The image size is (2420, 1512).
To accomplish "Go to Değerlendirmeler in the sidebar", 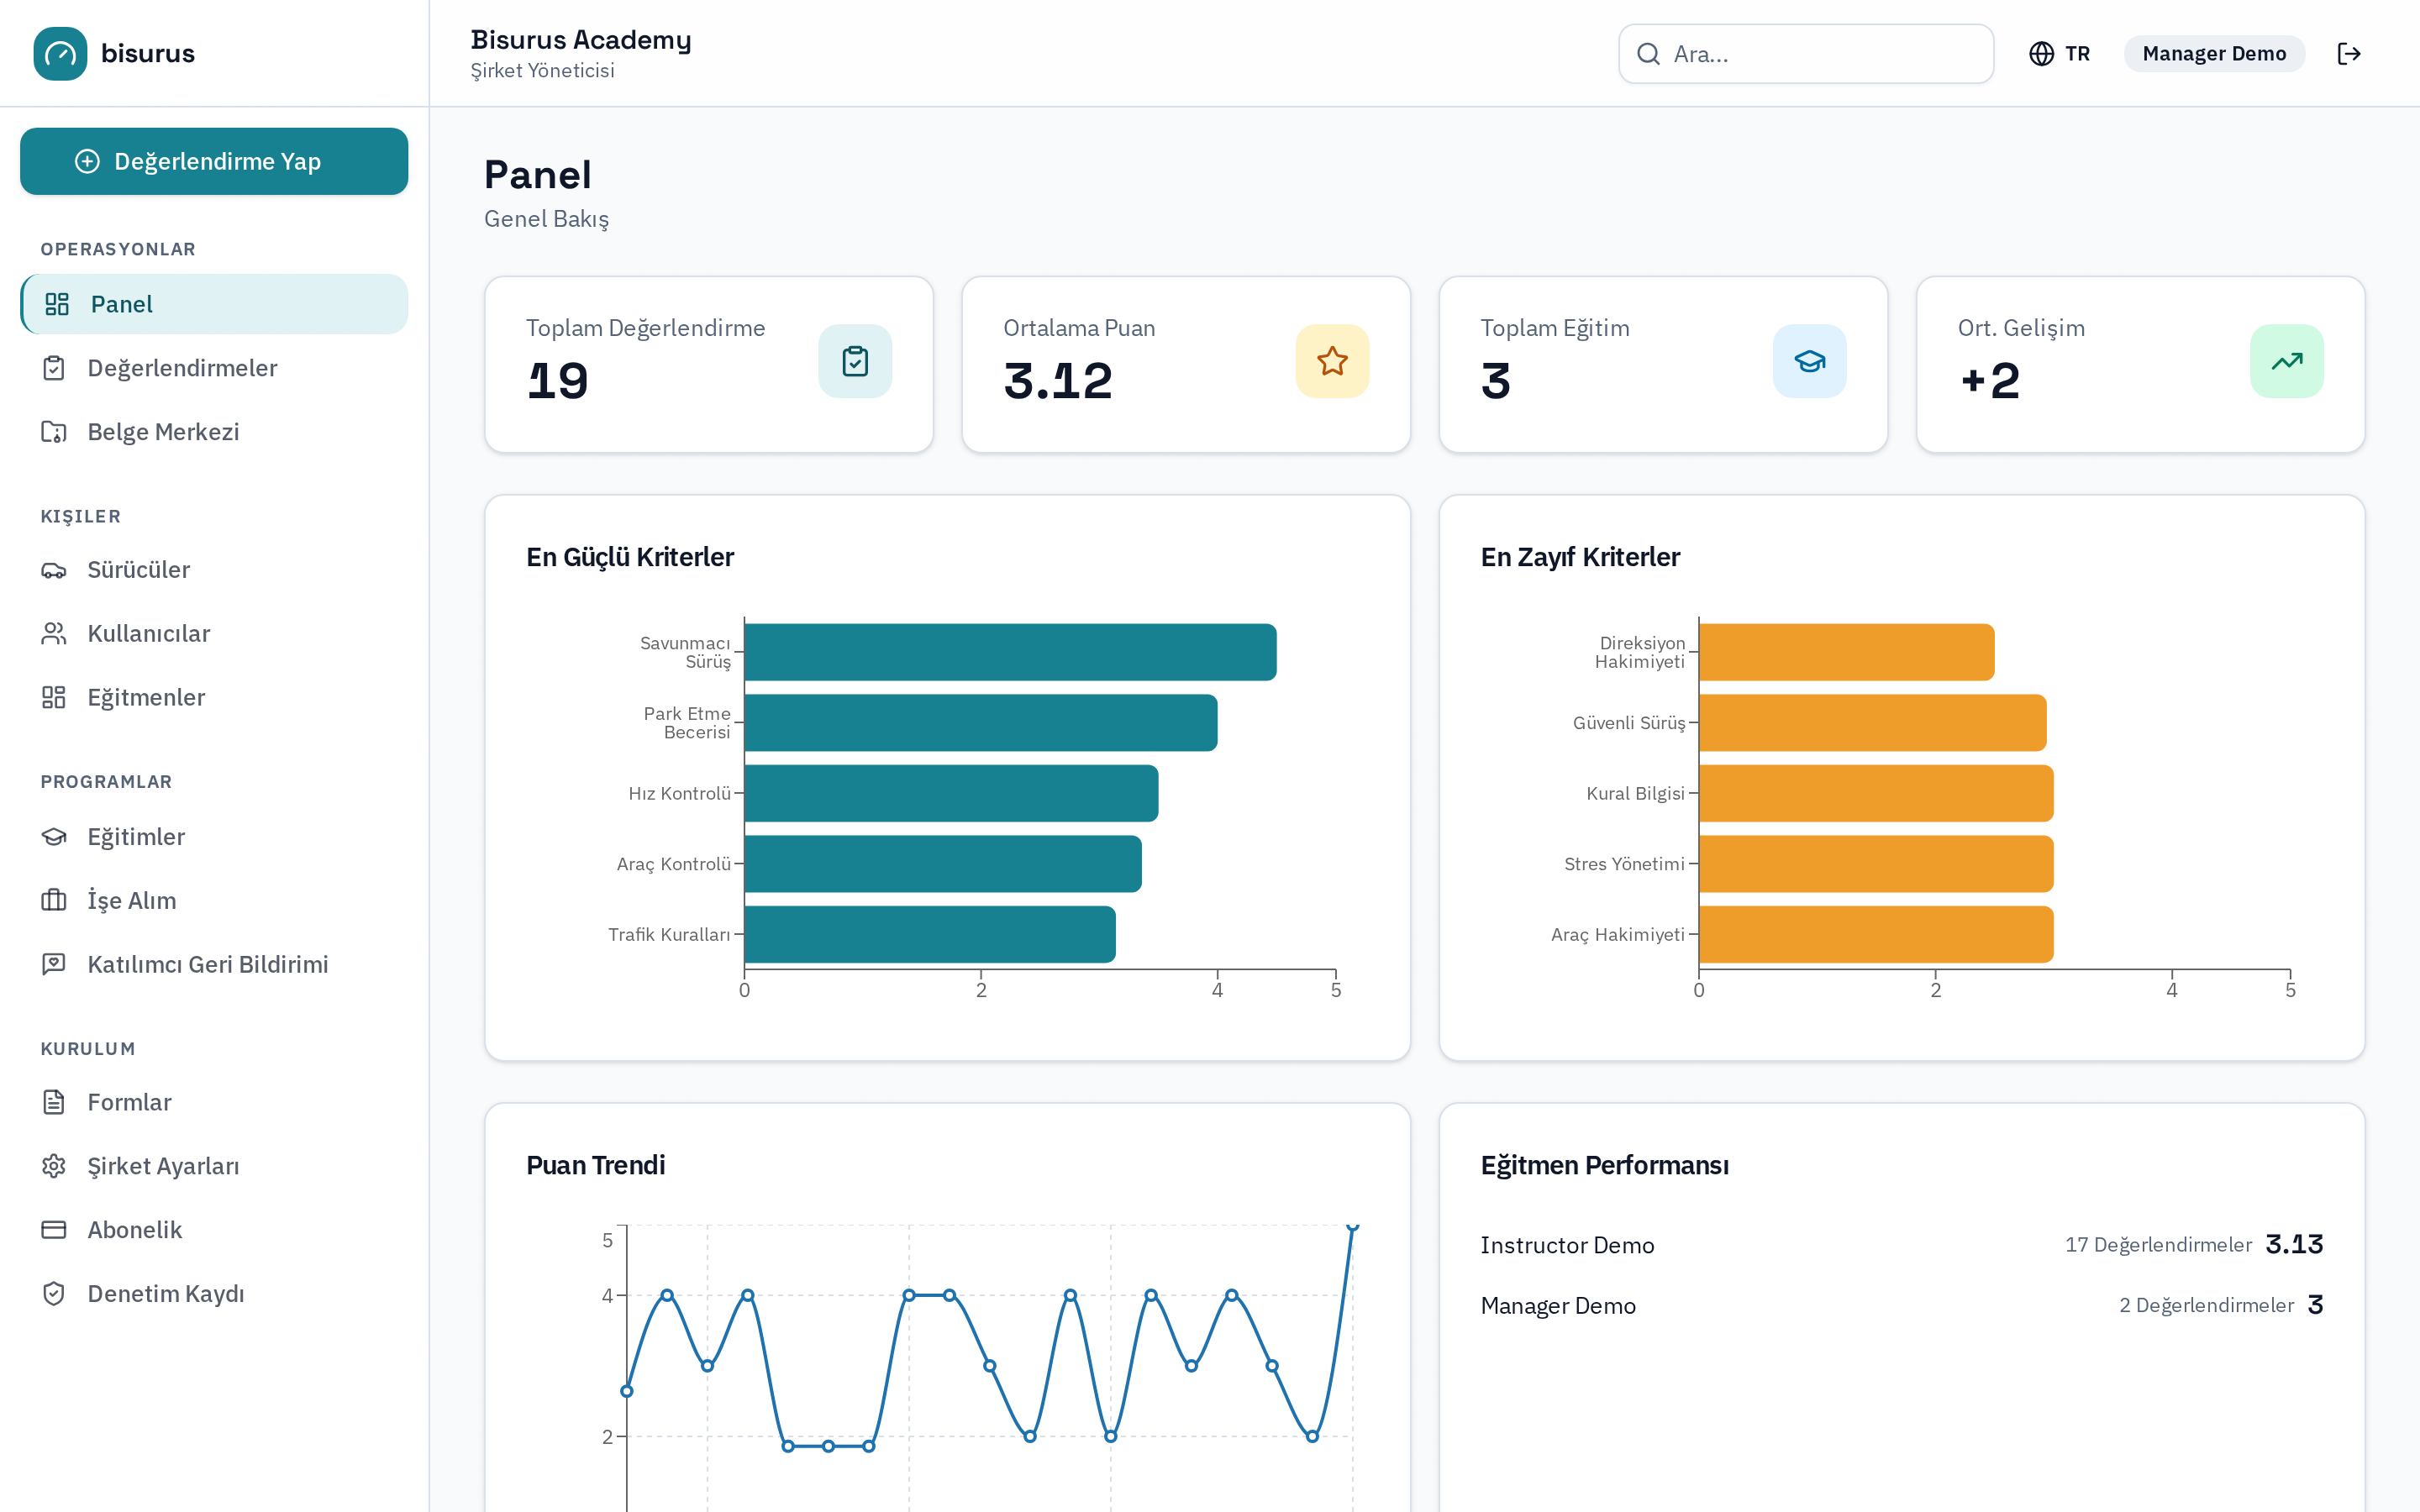I will point(214,368).
